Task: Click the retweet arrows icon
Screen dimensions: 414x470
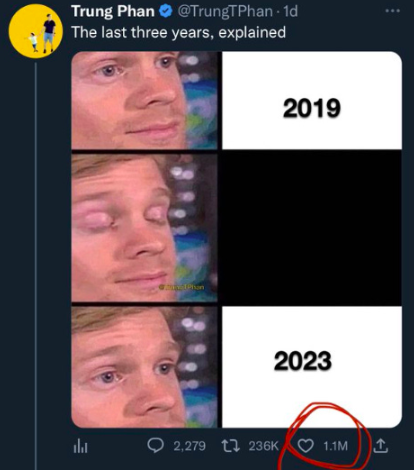Action: pos(231,446)
